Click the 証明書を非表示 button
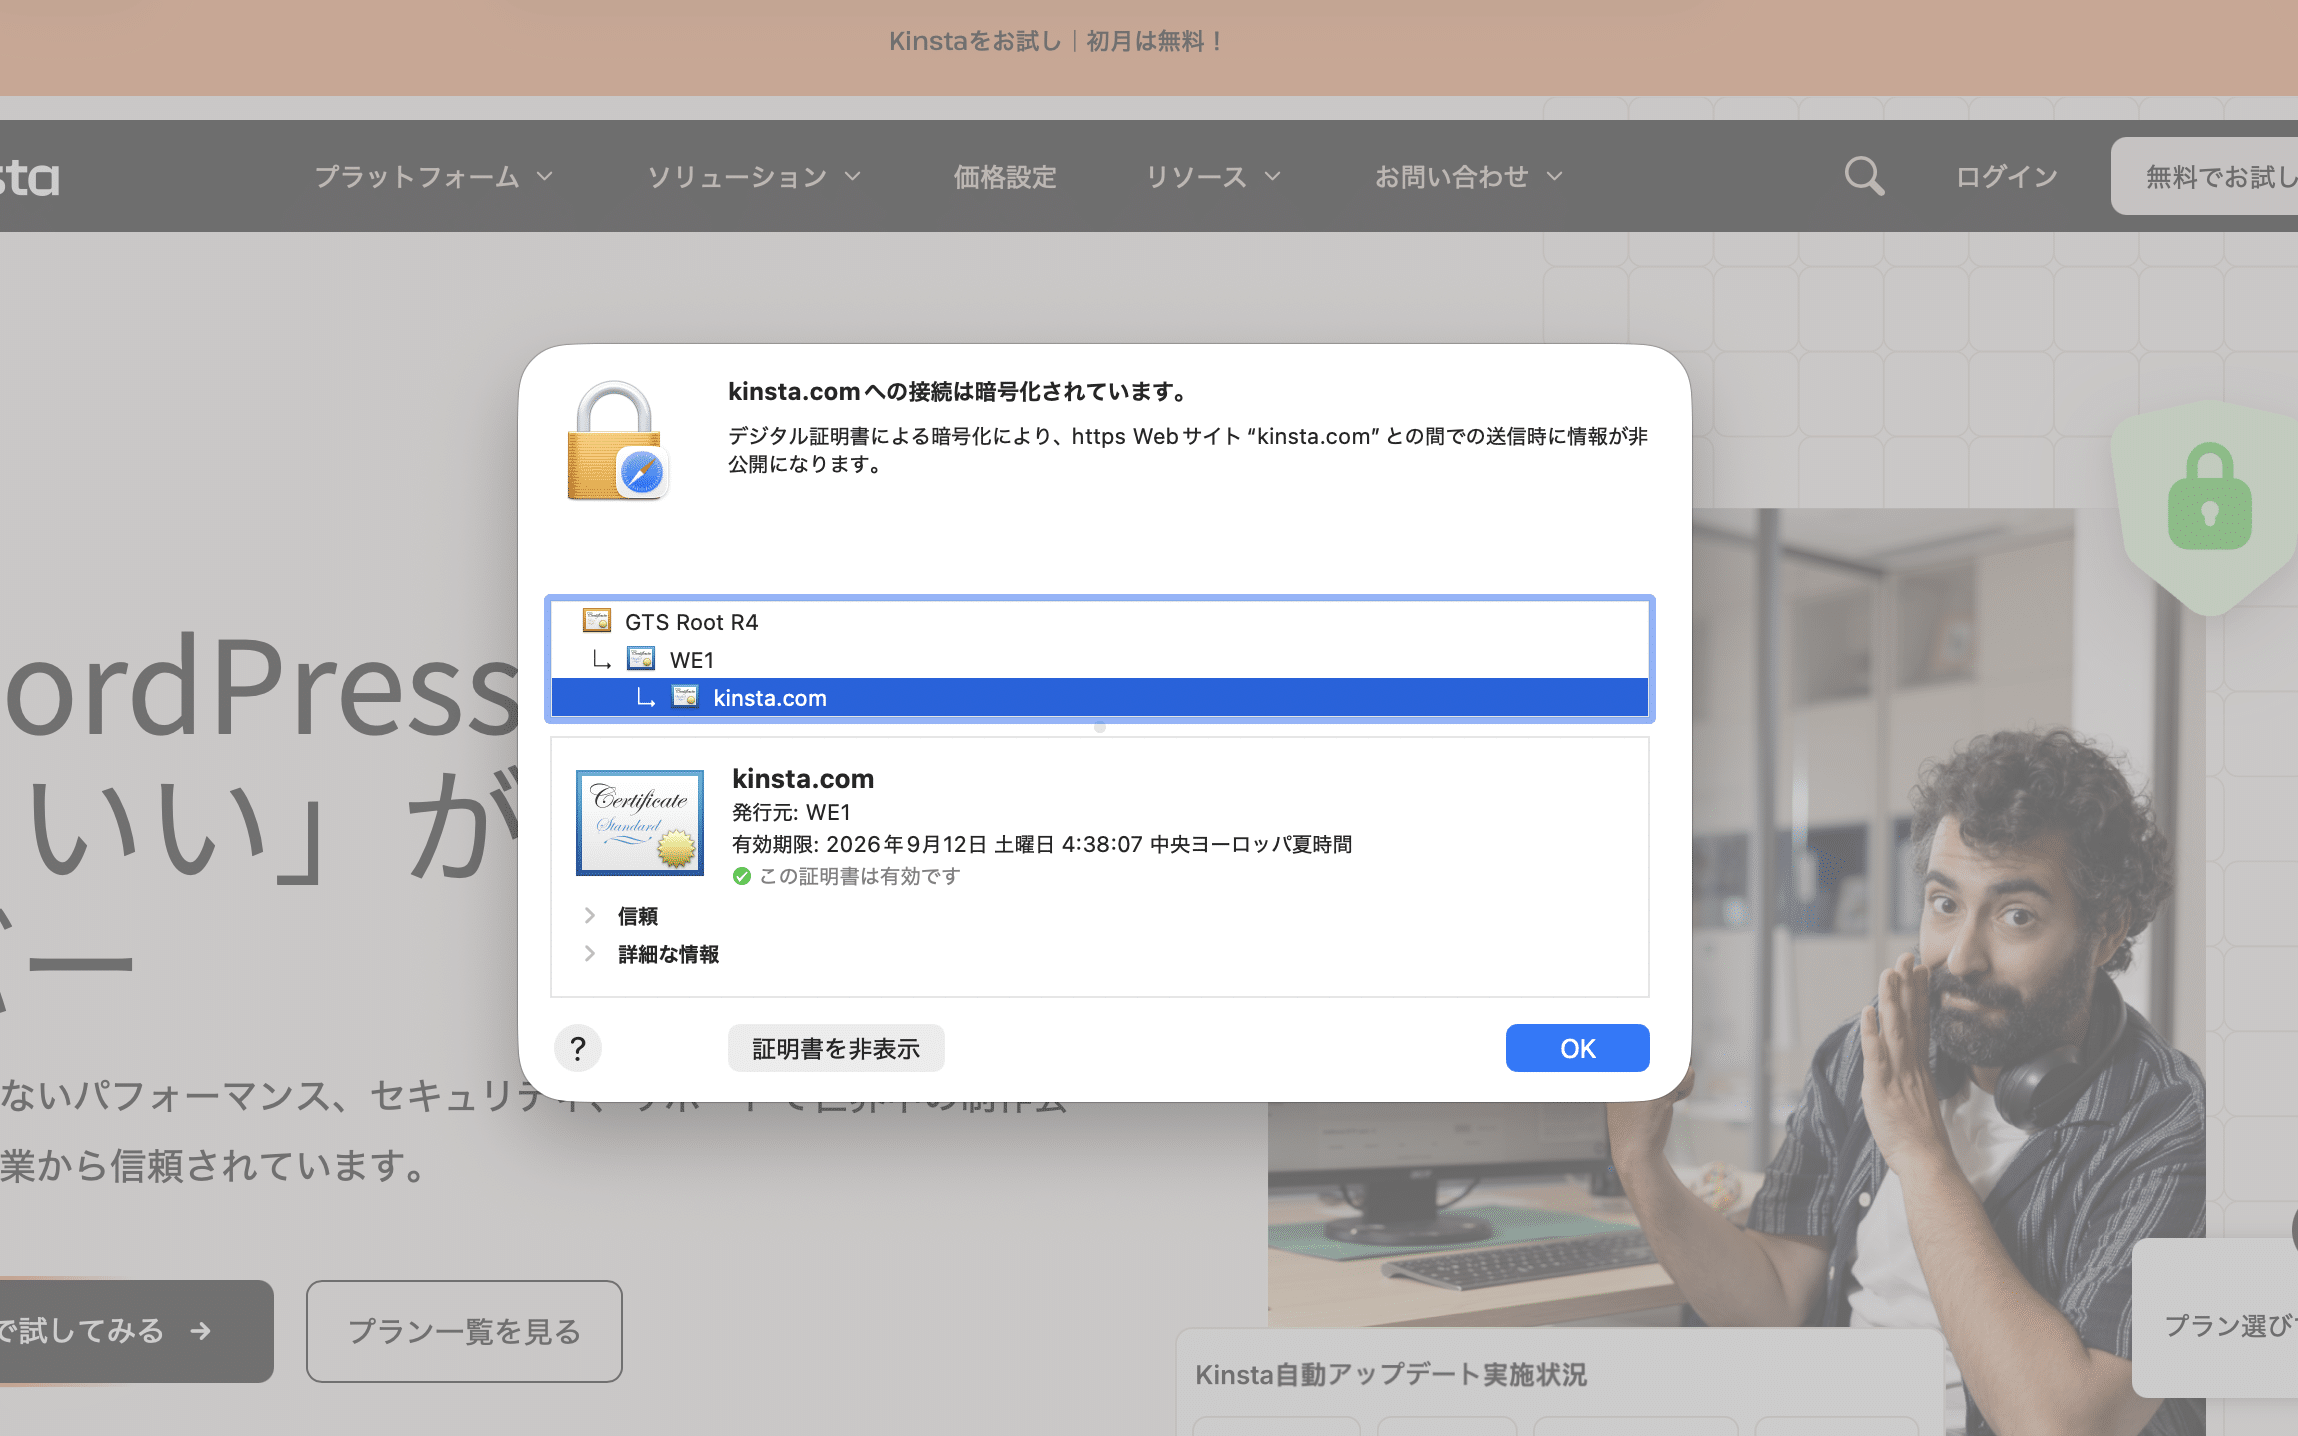Screen dimensions: 2298x1436 pos(835,1048)
